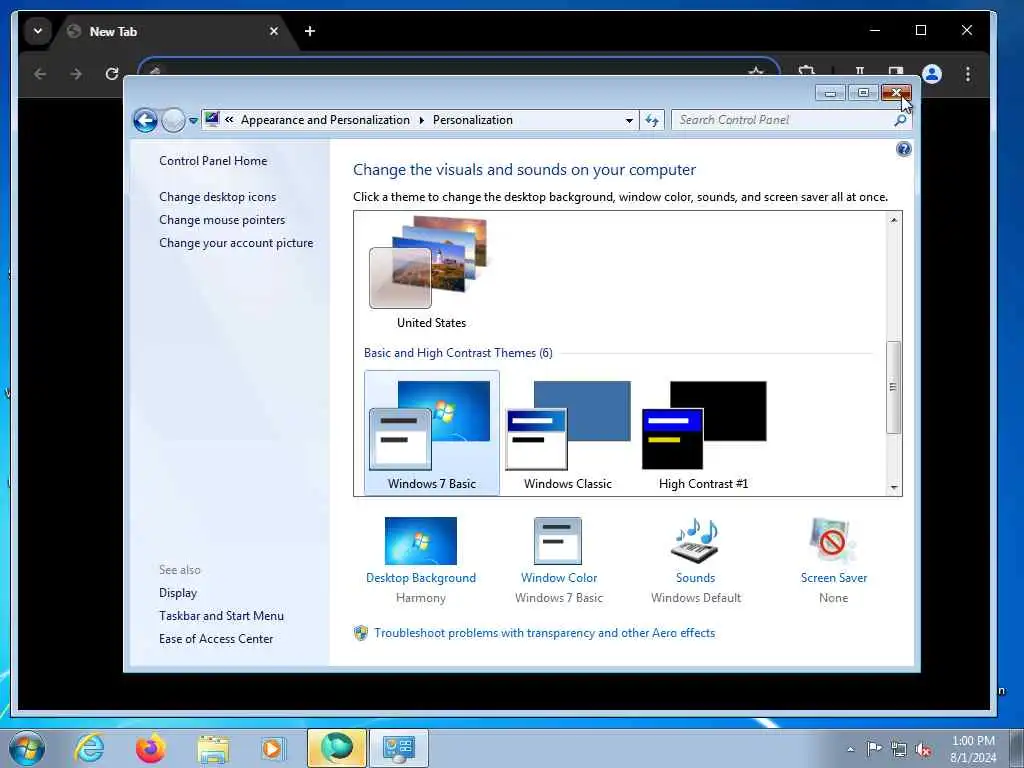Open the browser profile icon
The height and width of the screenshot is (768, 1024).
(932, 74)
